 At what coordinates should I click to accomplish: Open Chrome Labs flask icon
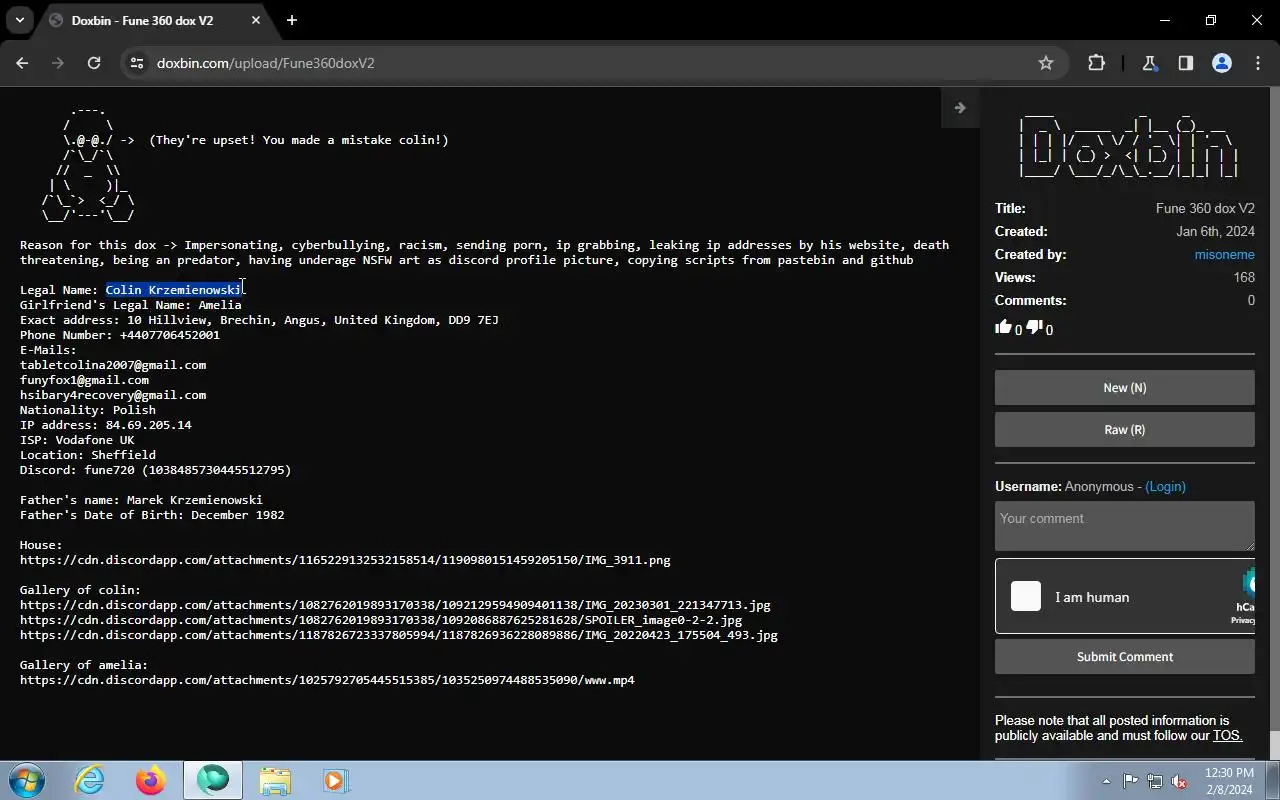(x=1149, y=63)
